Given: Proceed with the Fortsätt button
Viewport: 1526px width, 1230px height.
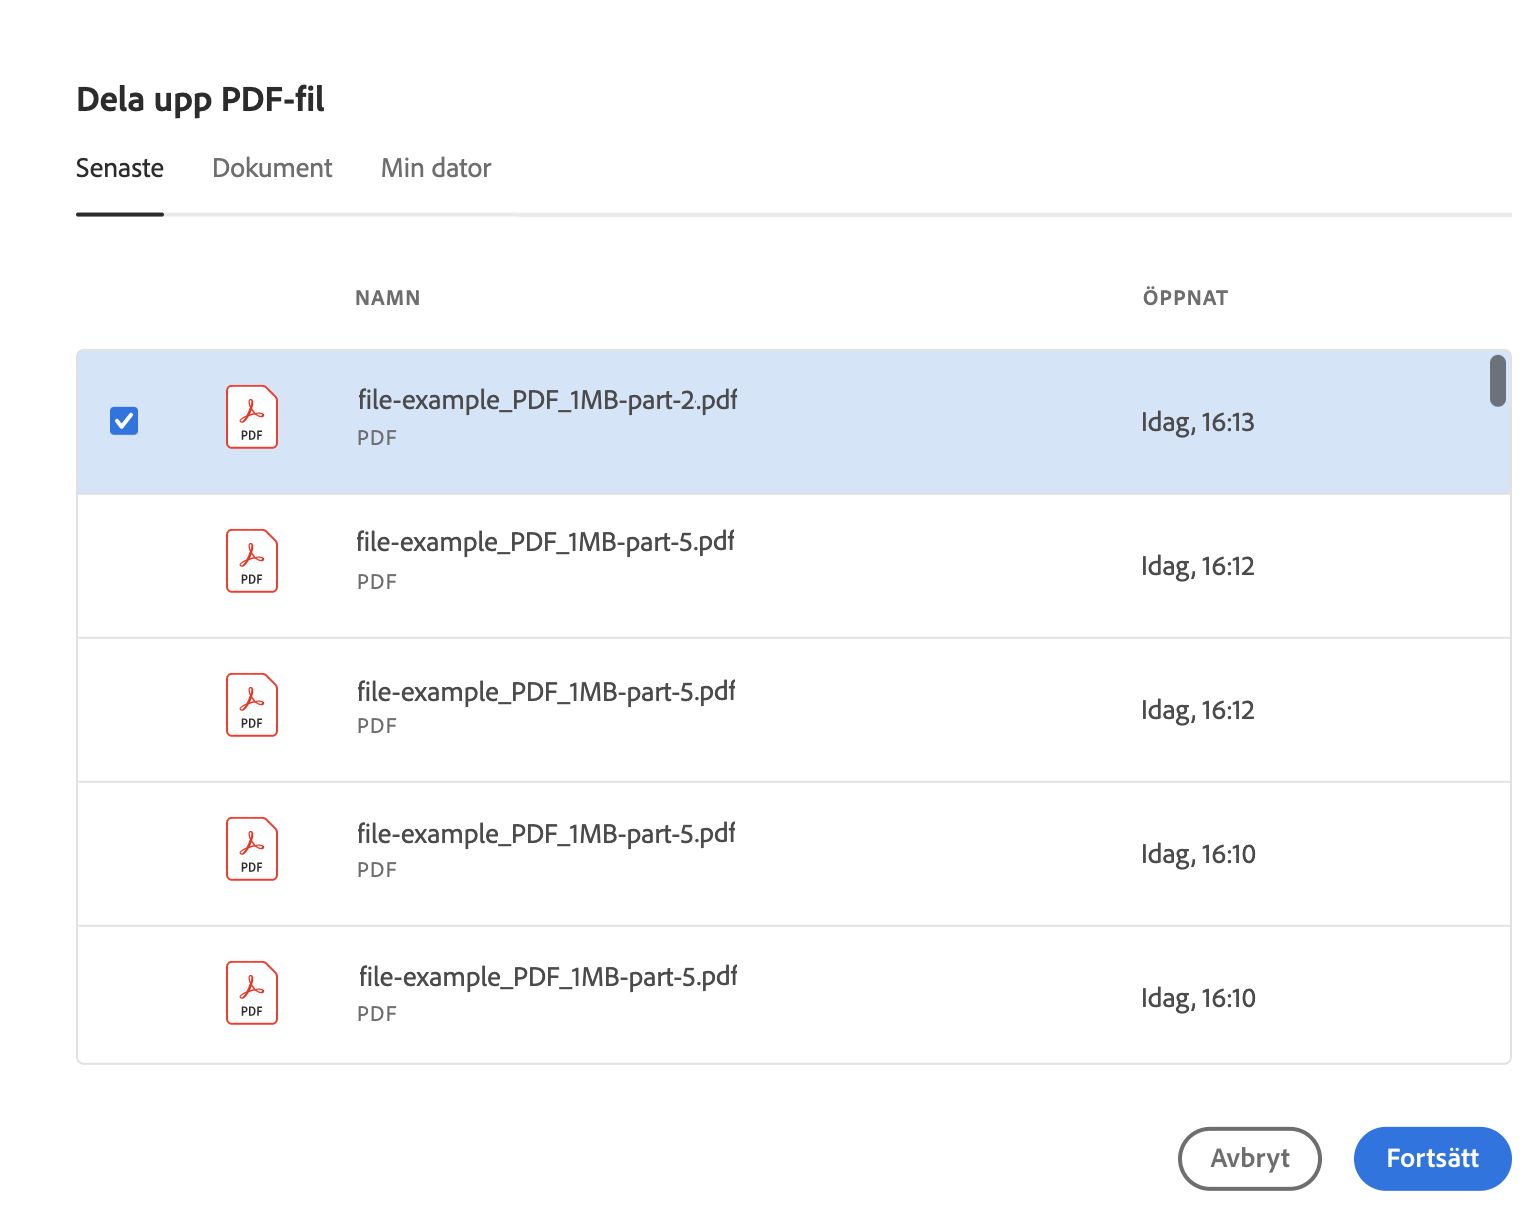Looking at the screenshot, I should 1432,1158.
